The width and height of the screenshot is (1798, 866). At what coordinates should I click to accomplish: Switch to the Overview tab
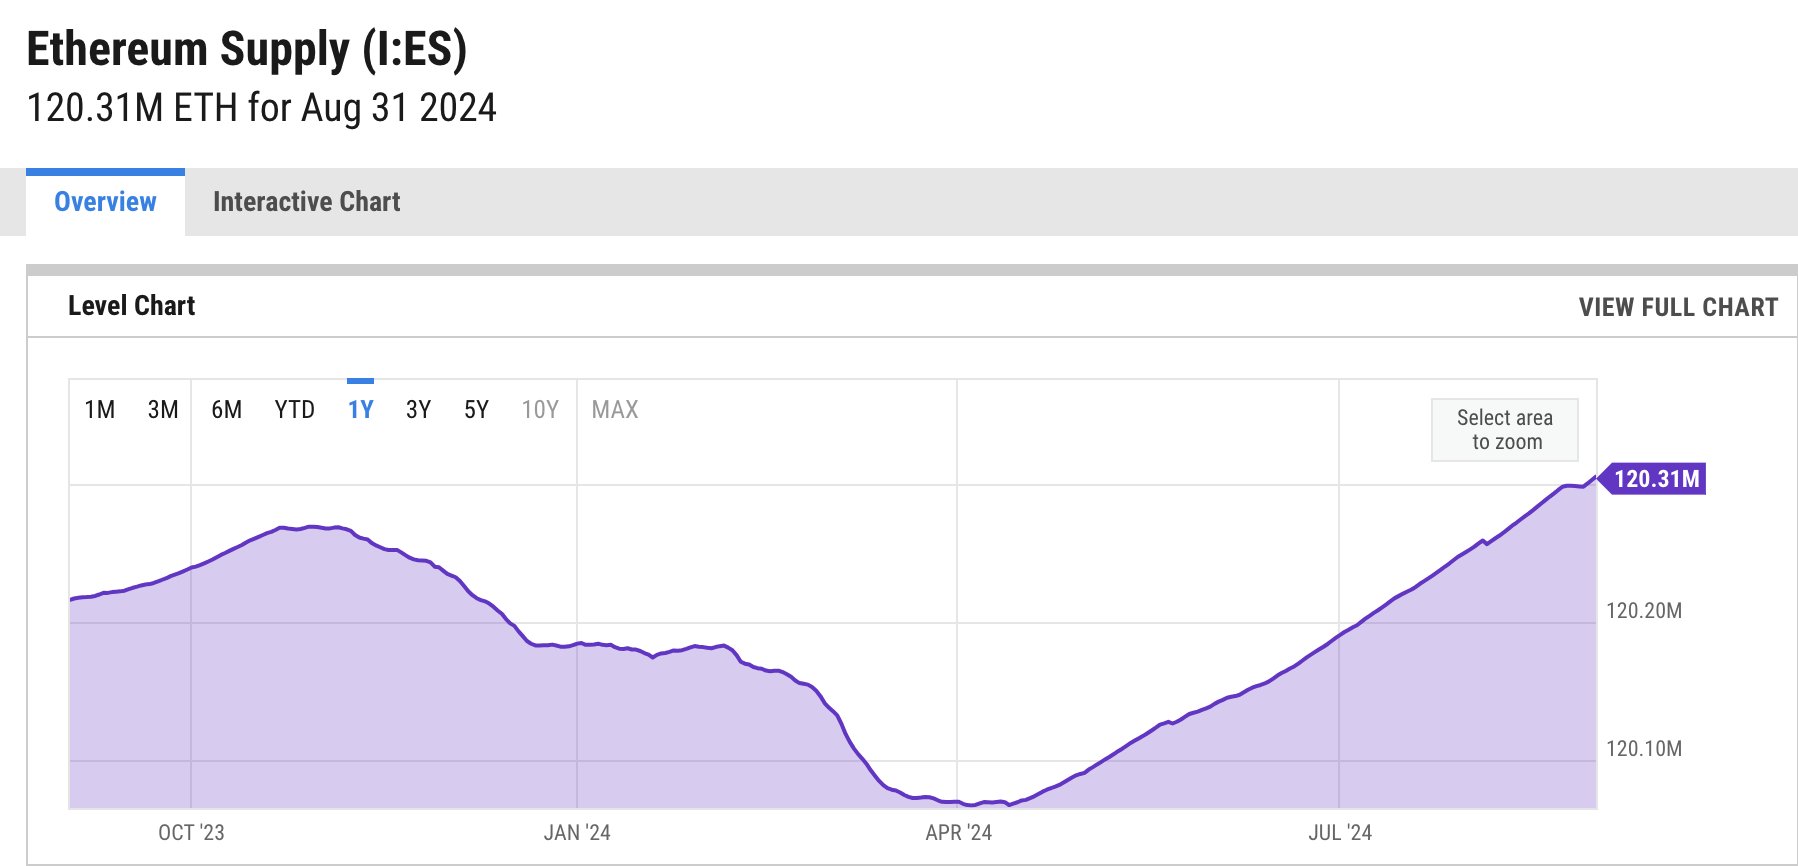click(105, 202)
